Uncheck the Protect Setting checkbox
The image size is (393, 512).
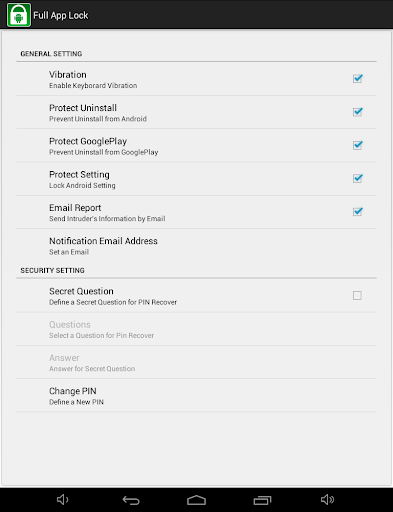click(357, 179)
